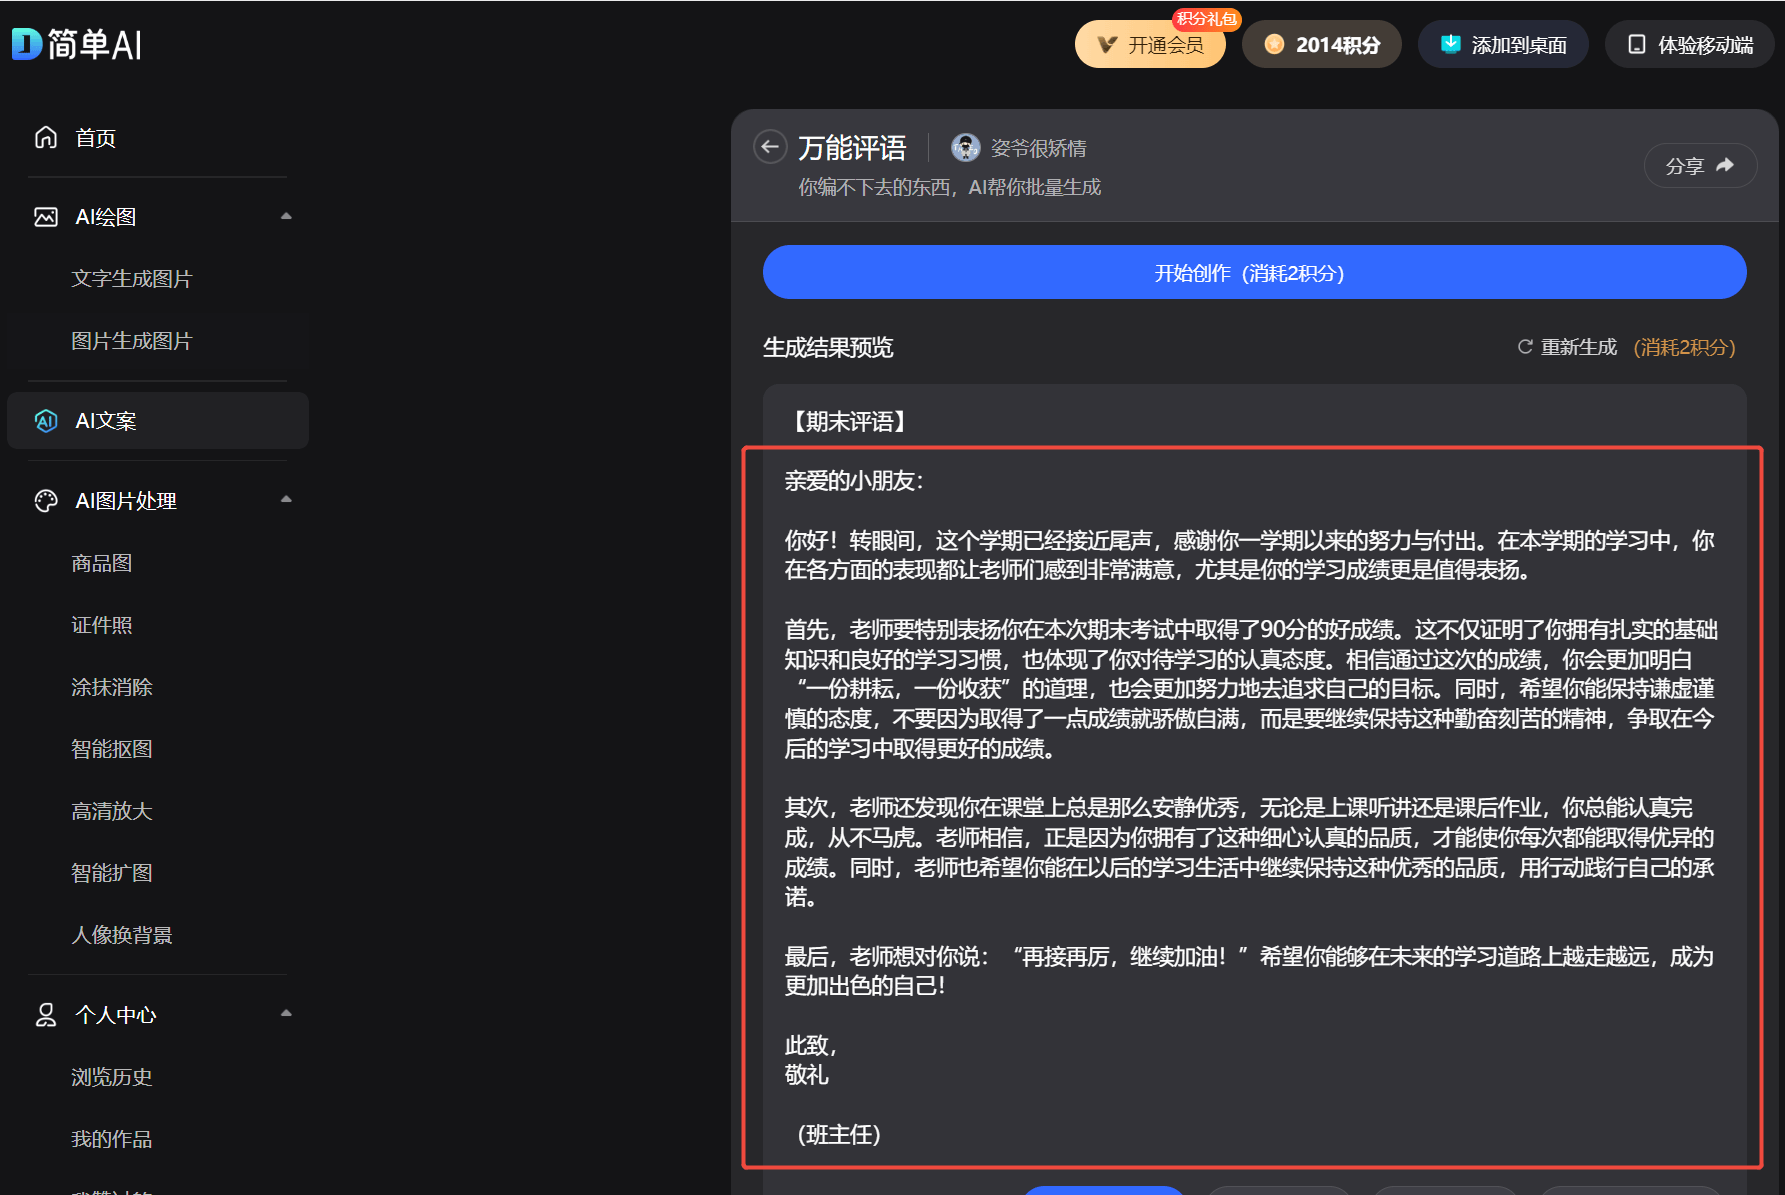Collapse the AI绘图 section
The image size is (1785, 1195).
pos(286,216)
